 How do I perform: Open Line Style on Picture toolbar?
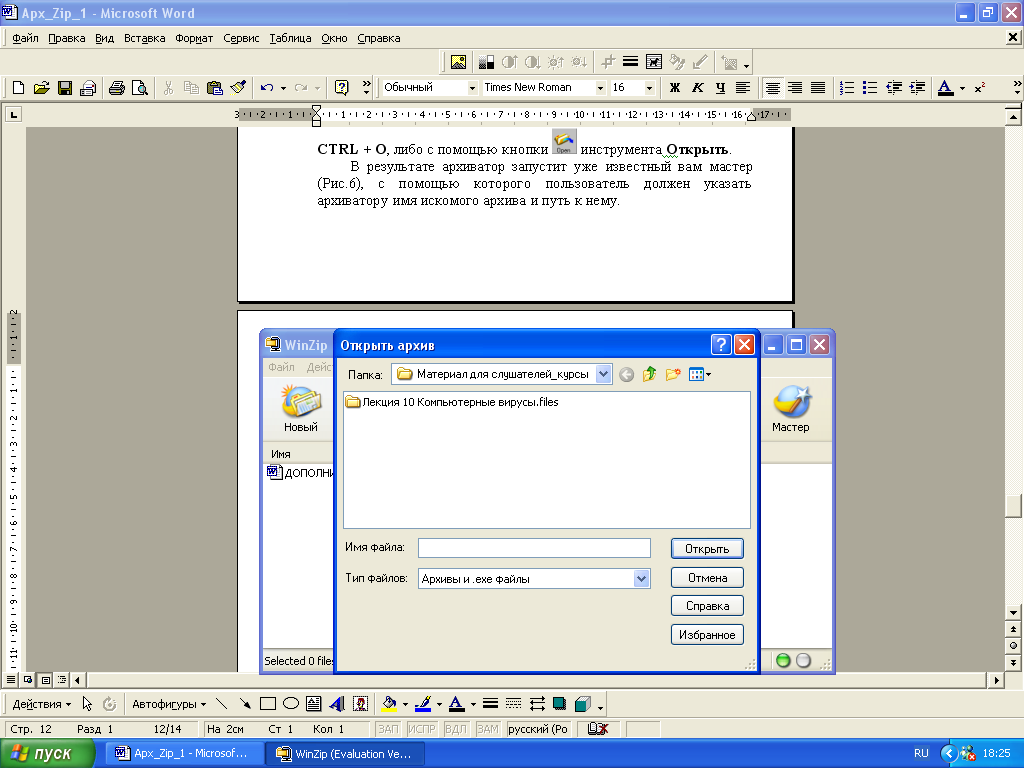point(630,62)
